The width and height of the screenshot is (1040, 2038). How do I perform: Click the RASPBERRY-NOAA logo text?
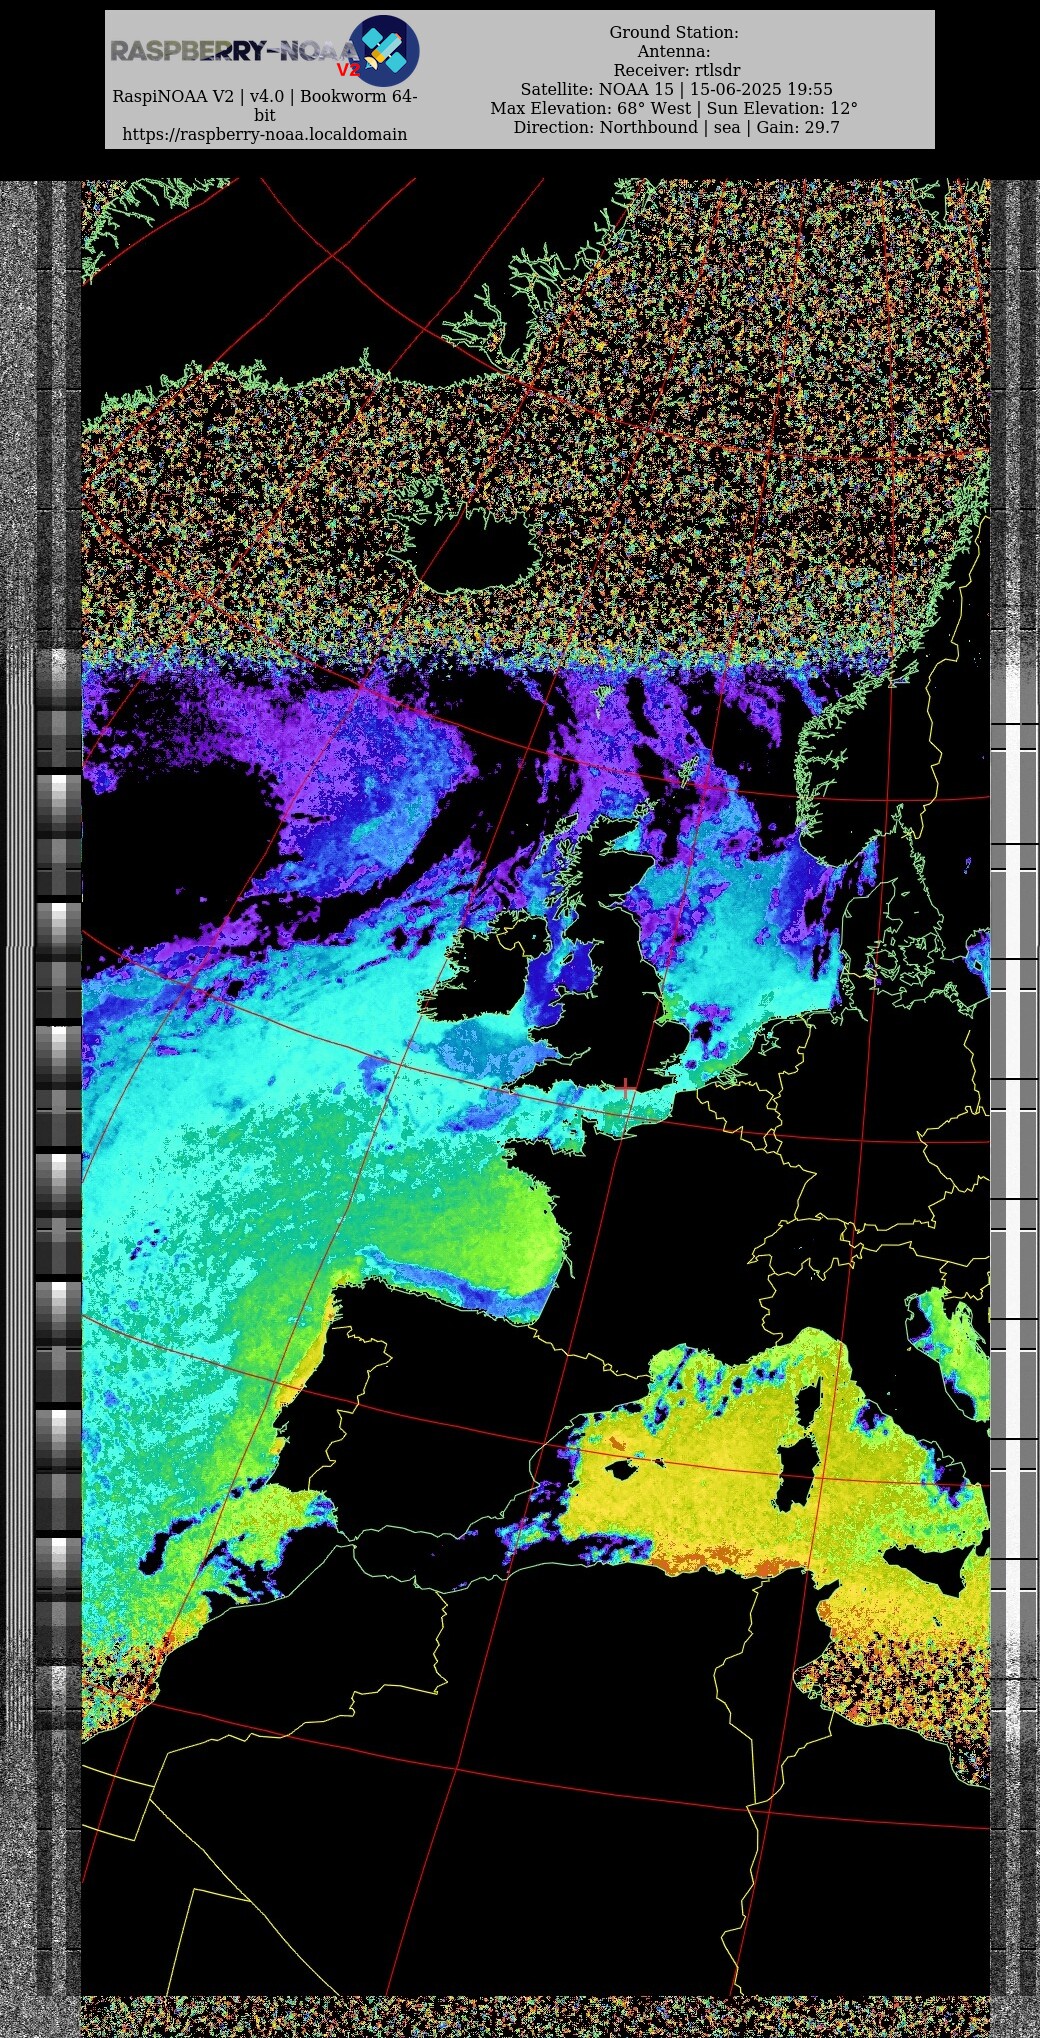[x=234, y=51]
